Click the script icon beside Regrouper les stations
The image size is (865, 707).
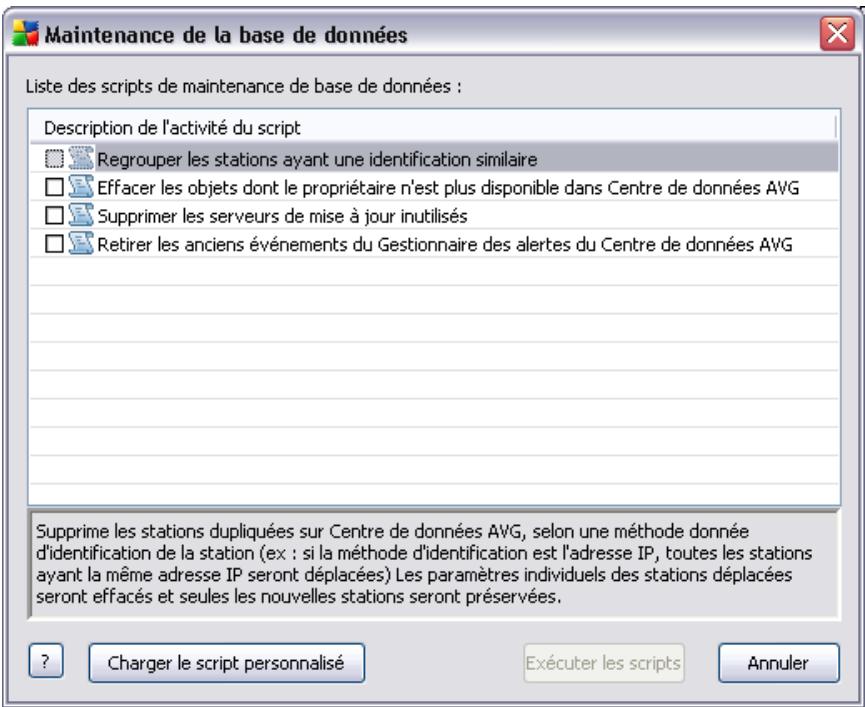81,159
